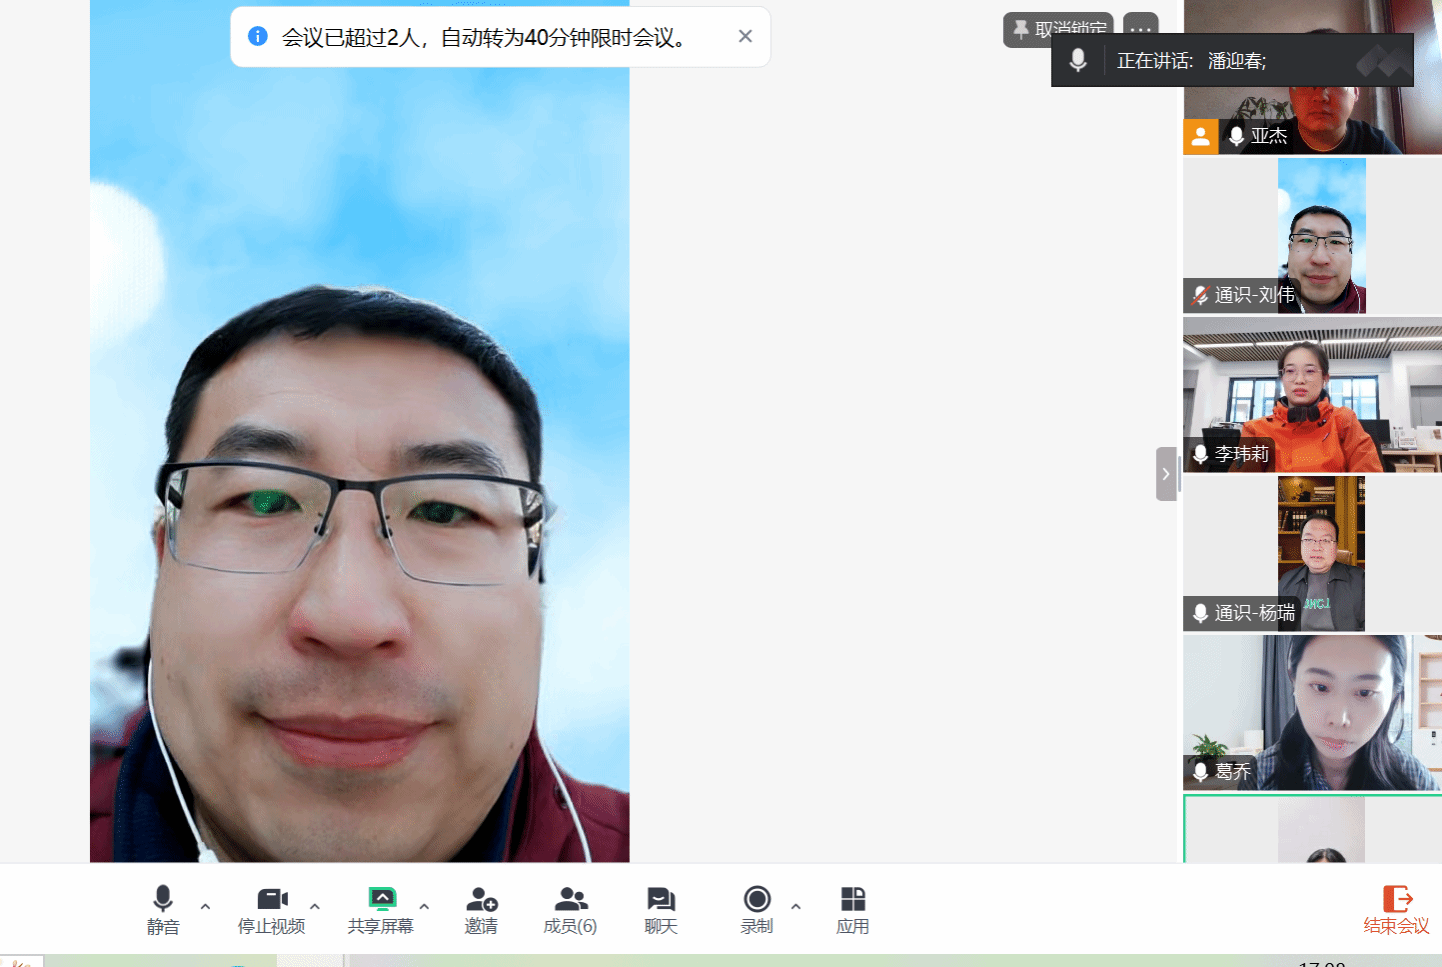Start screen sharing with 共享屏幕

click(x=380, y=909)
